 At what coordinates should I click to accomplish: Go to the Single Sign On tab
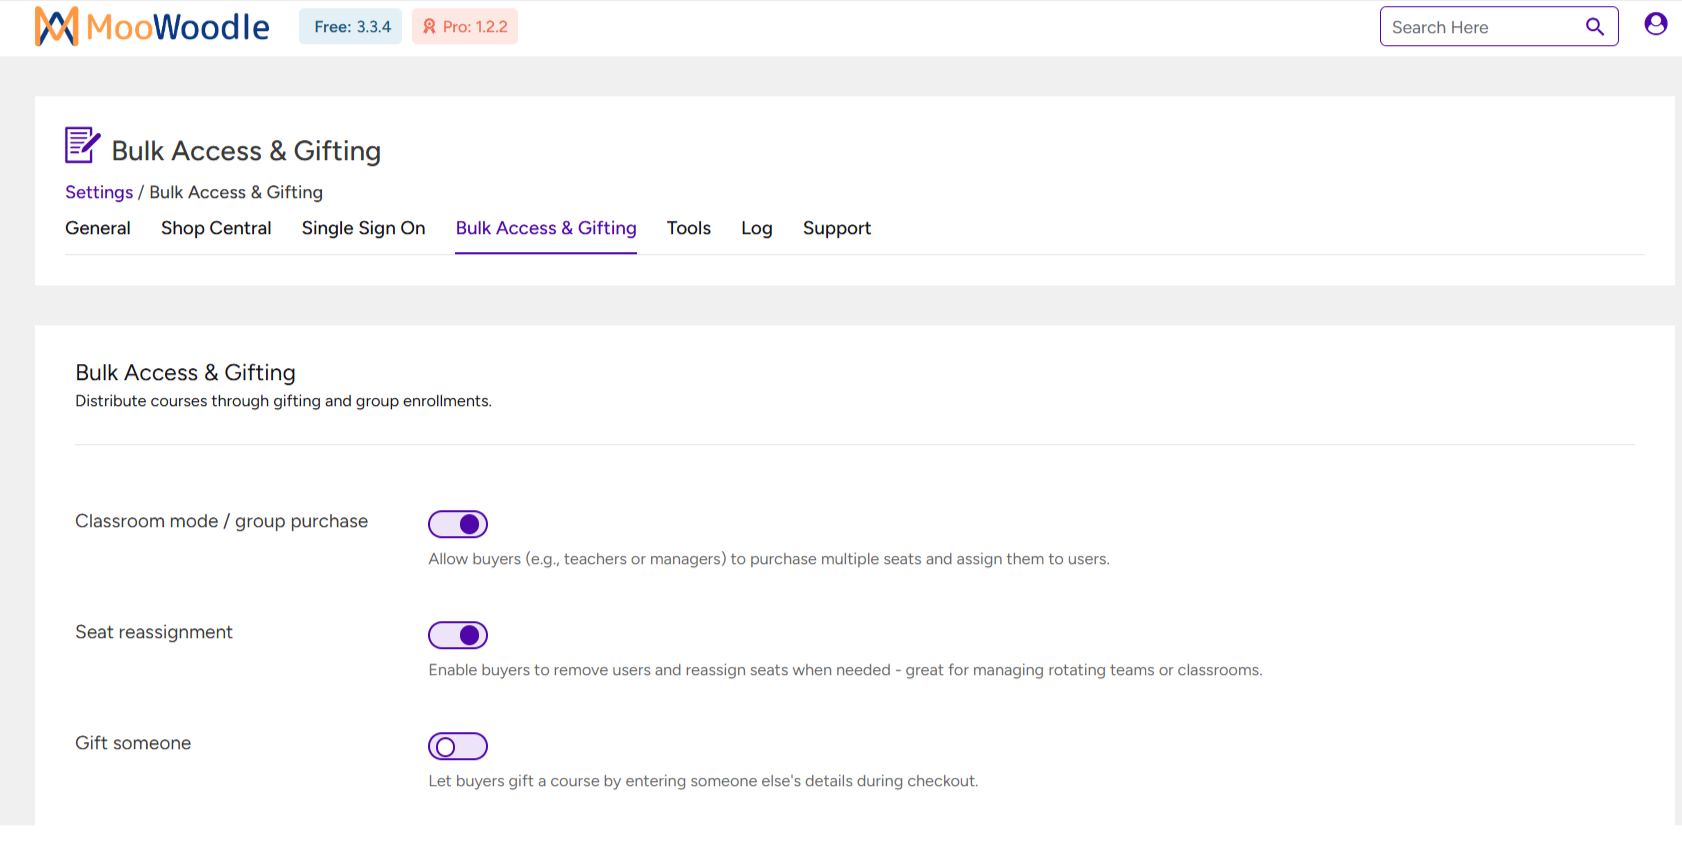364,228
